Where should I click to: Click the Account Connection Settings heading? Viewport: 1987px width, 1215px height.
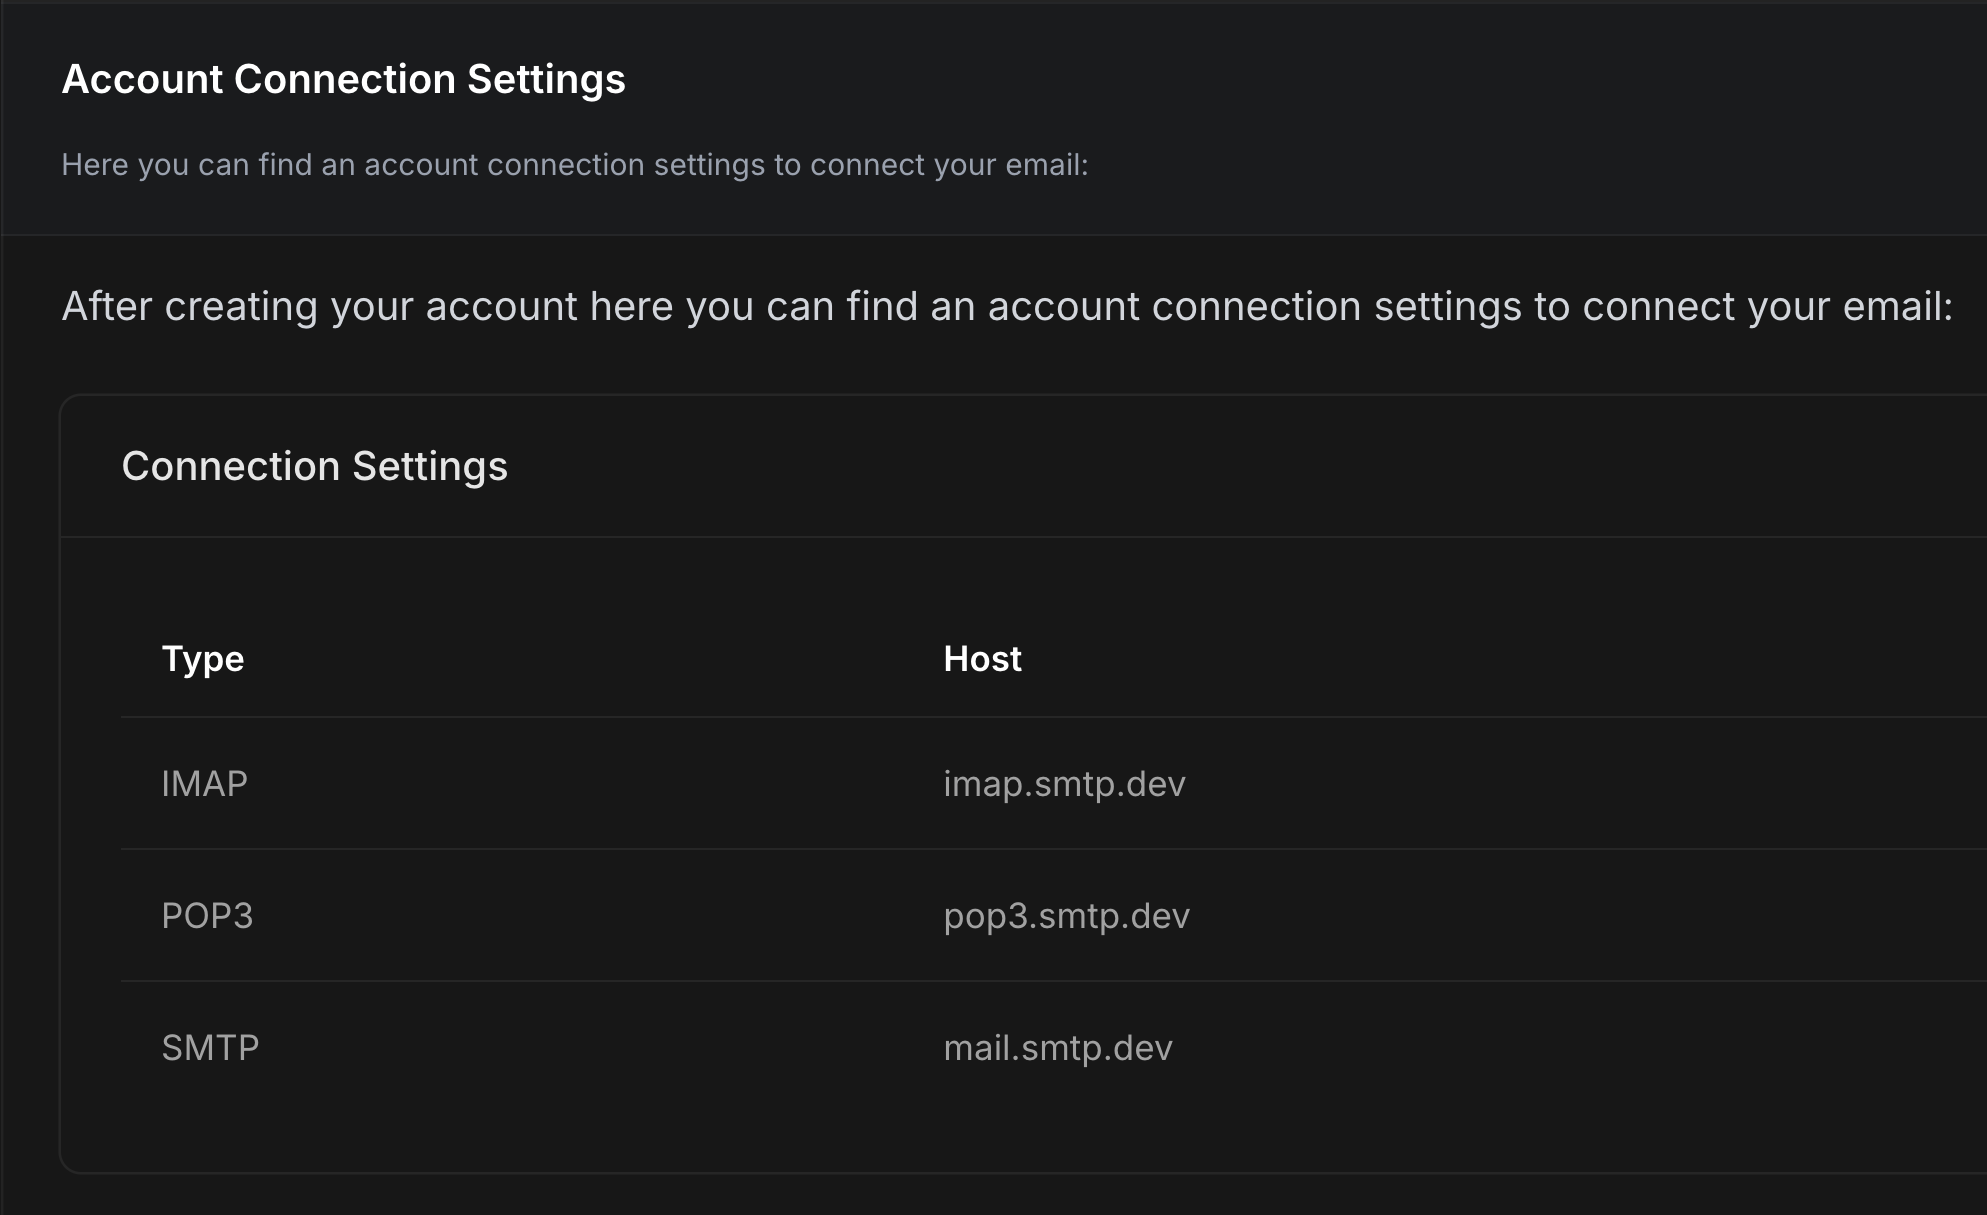[343, 79]
